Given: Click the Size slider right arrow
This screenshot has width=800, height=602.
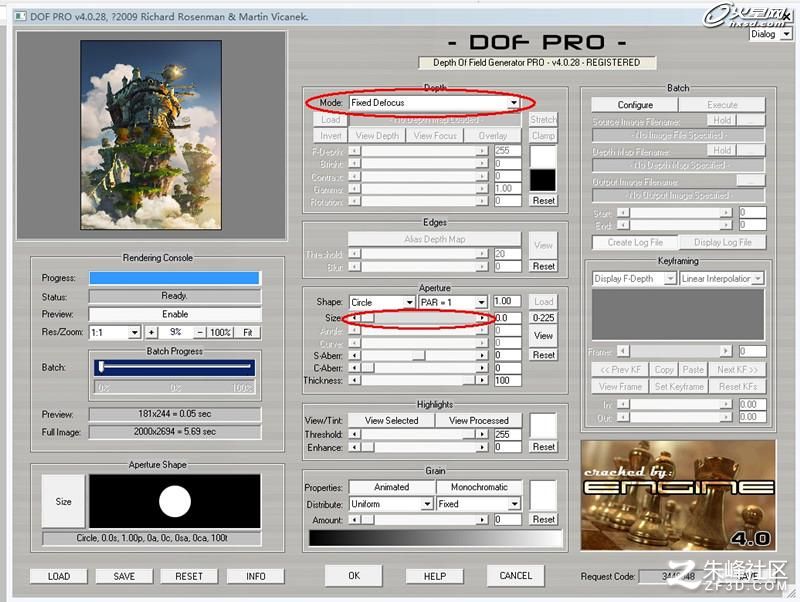Looking at the screenshot, I should (x=482, y=318).
